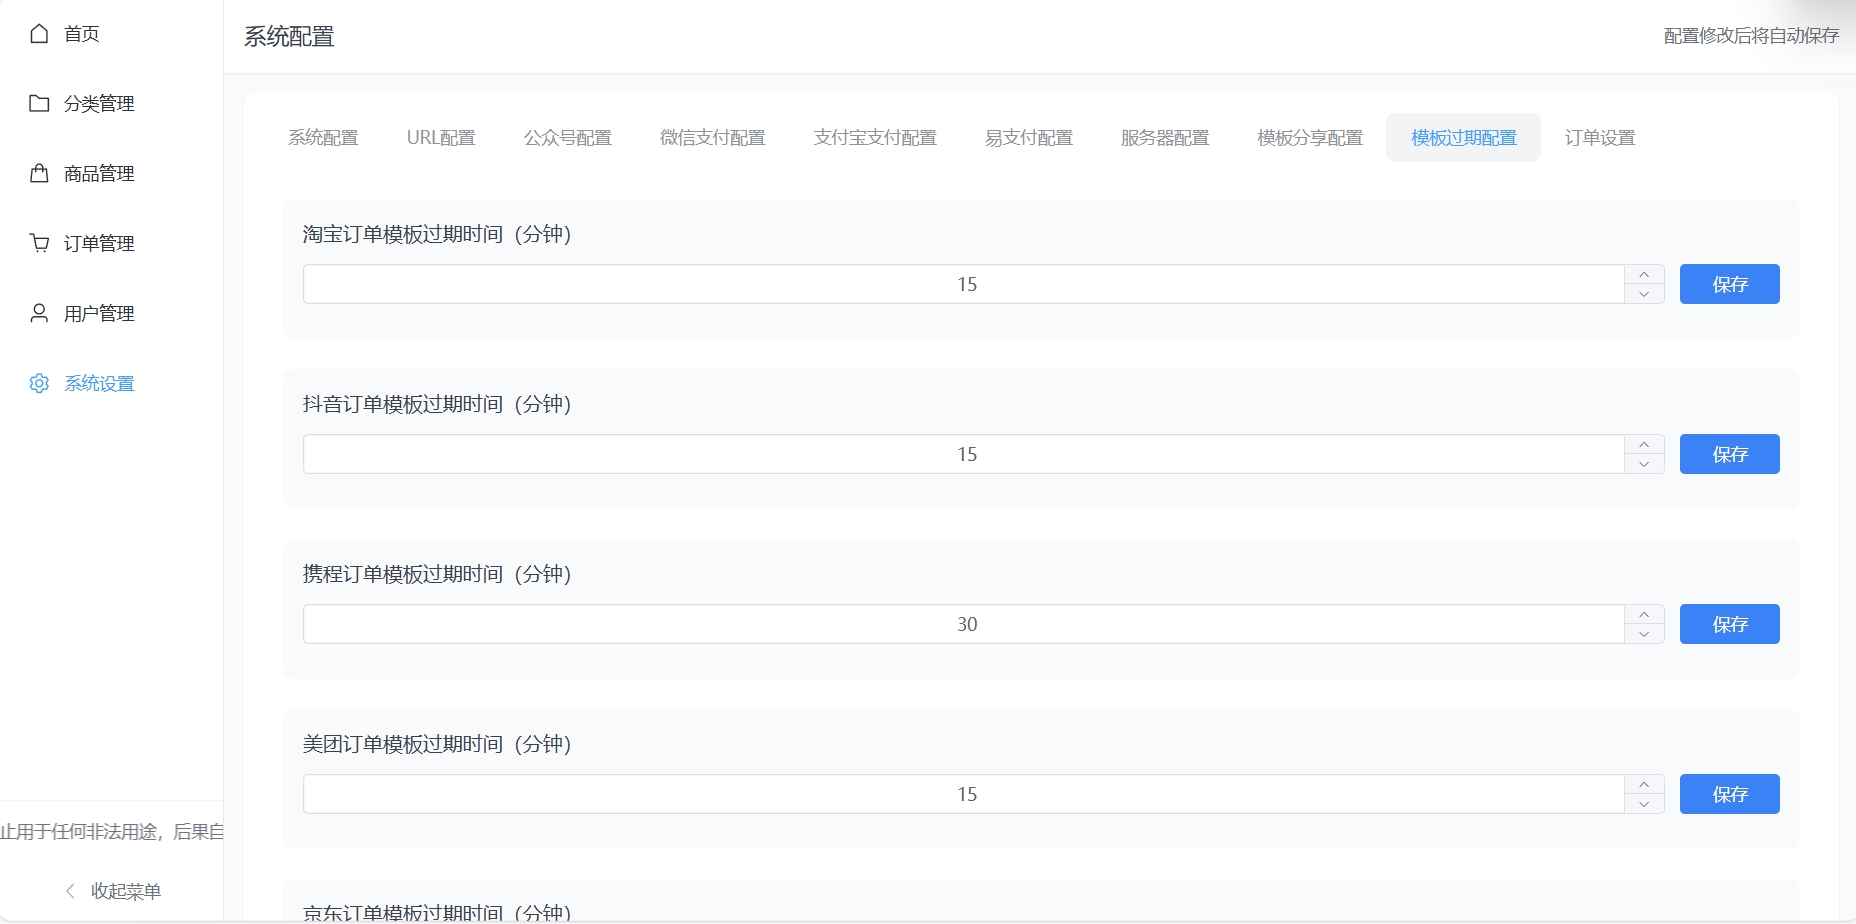Click the cart icon for 订单管理
The height and width of the screenshot is (924, 1856).
coord(39,244)
